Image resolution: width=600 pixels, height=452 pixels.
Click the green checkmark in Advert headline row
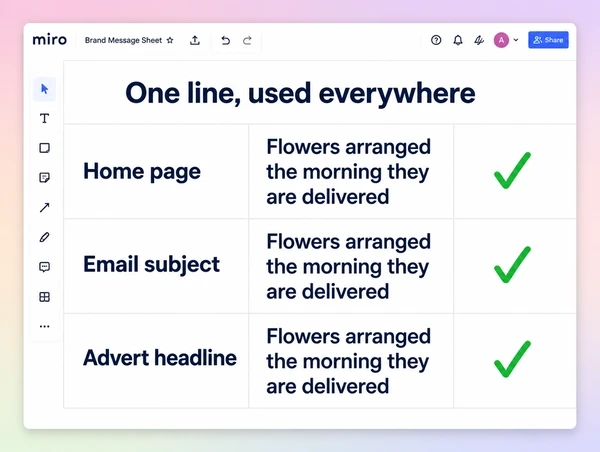pyautogui.click(x=512, y=359)
